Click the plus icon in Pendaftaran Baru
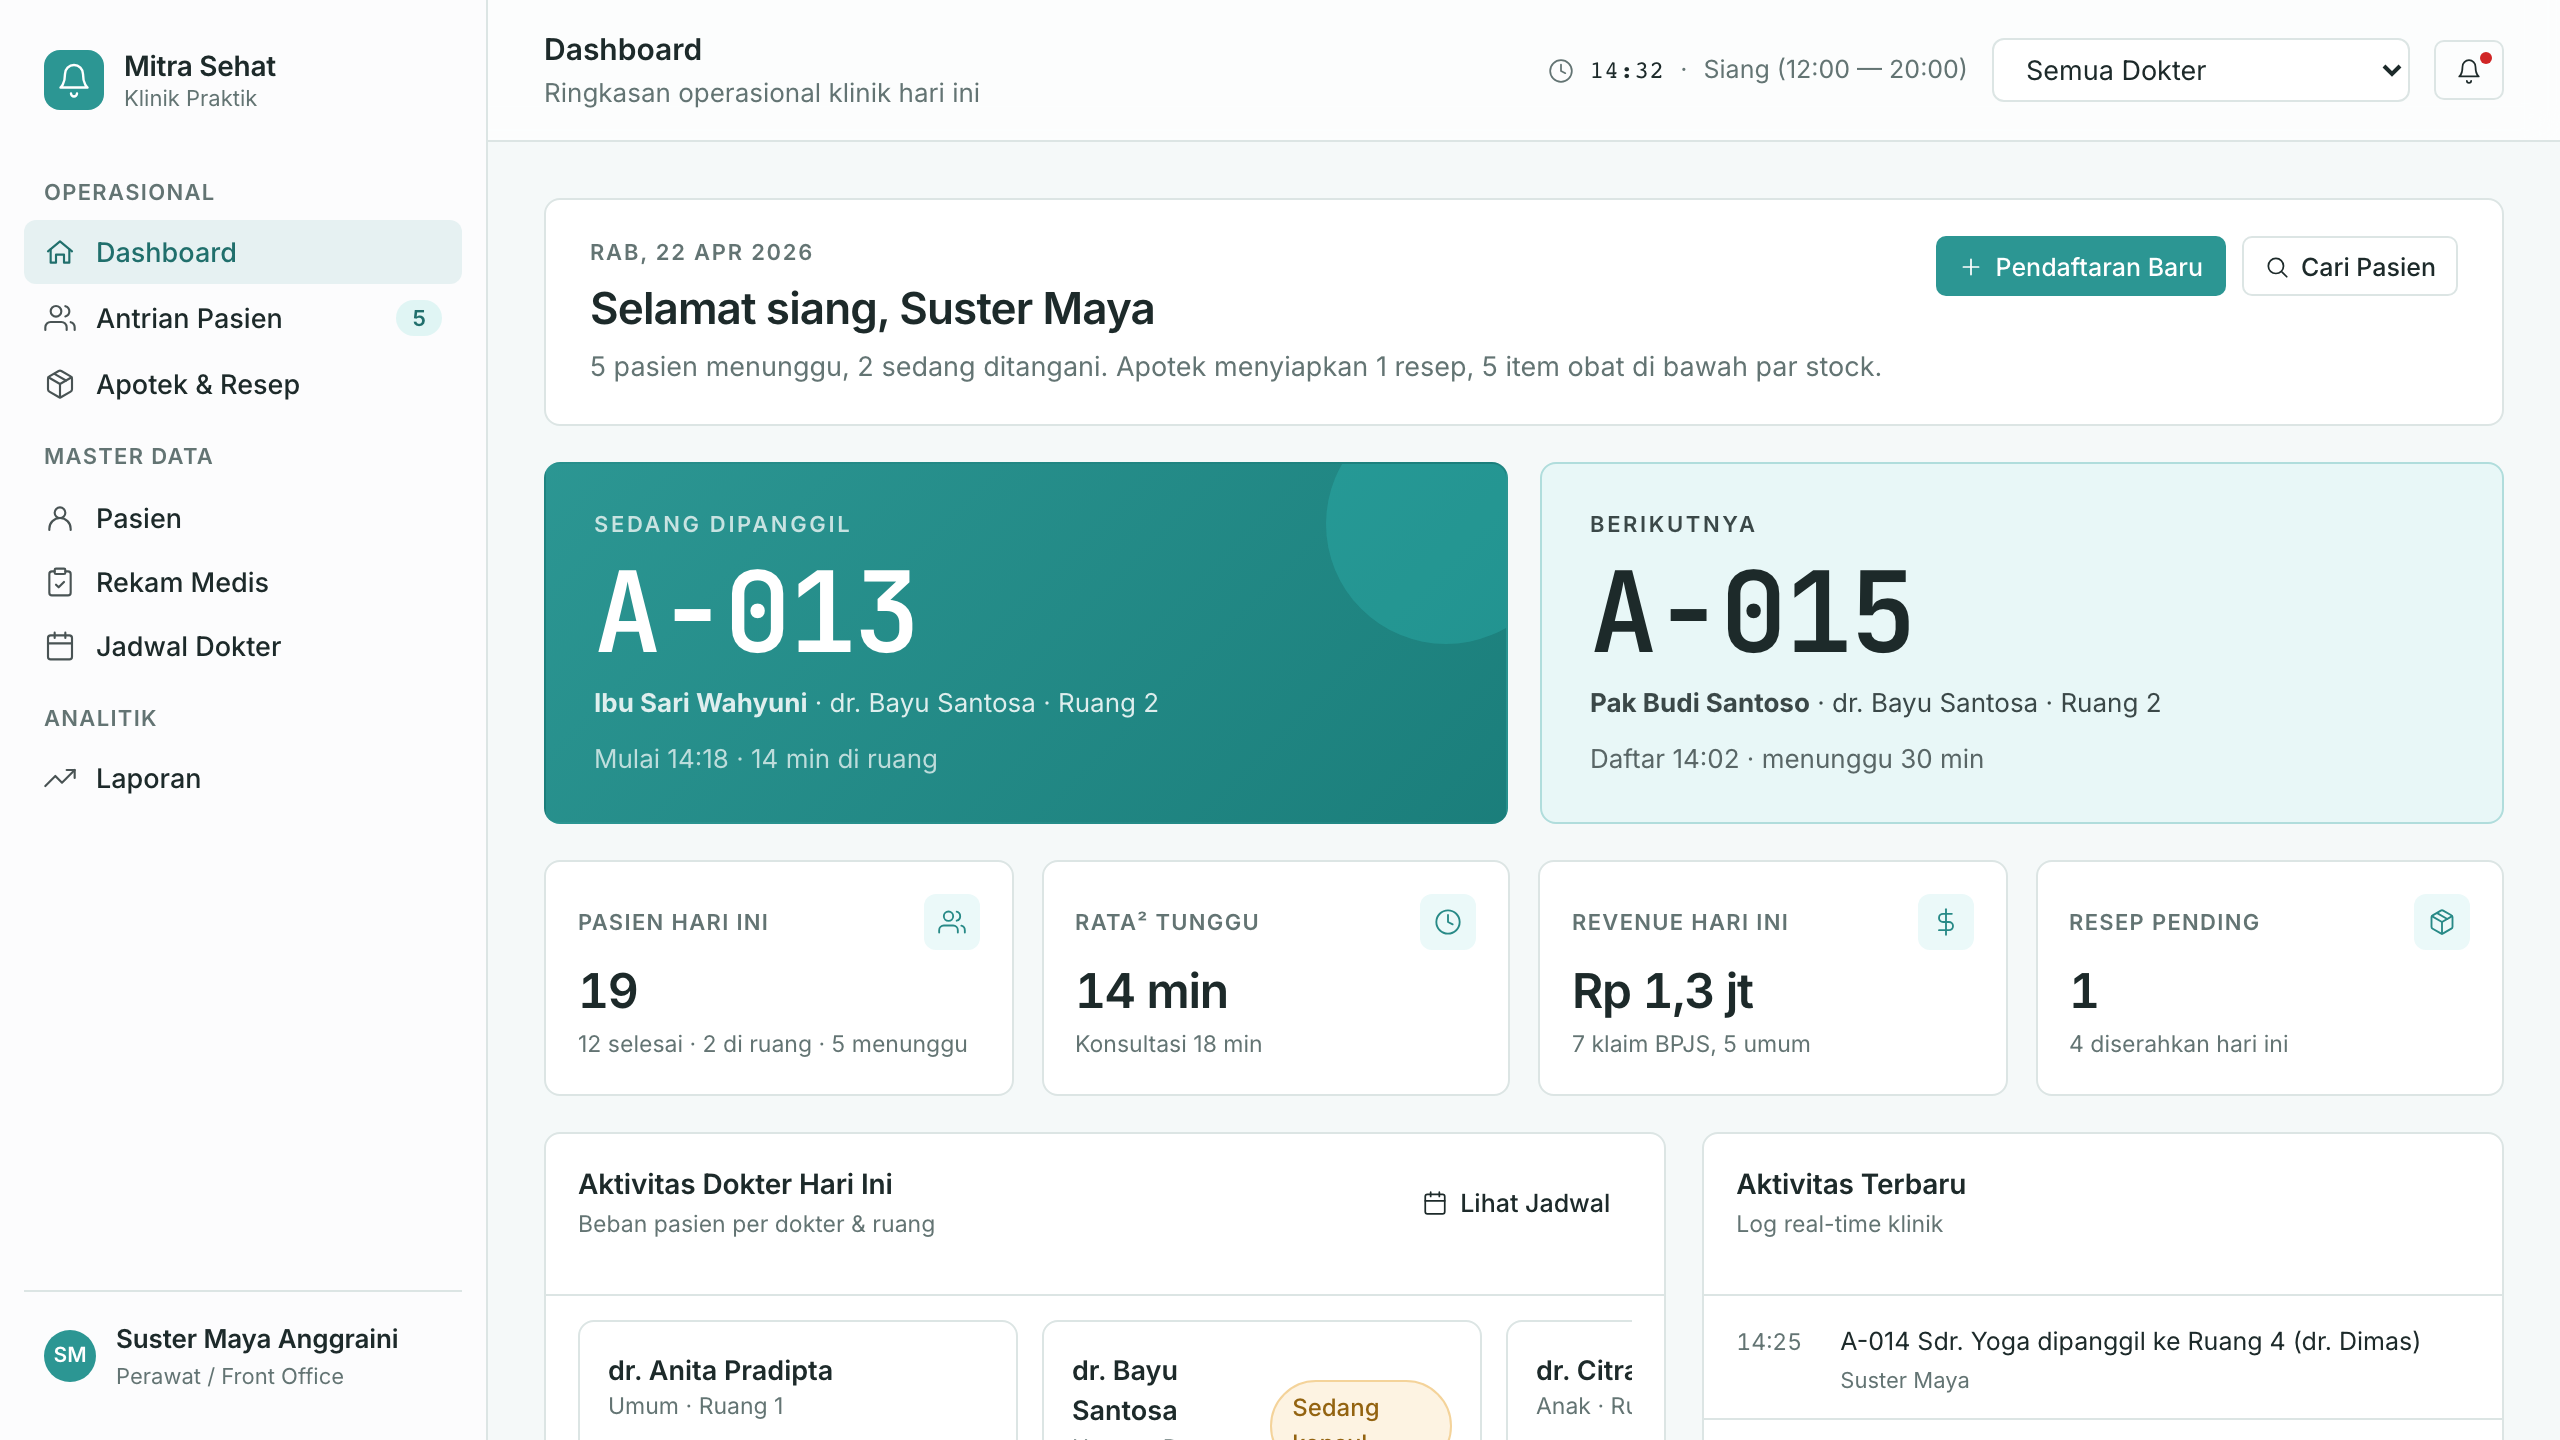Viewport: 2560px width, 1440px height. 1970,267
